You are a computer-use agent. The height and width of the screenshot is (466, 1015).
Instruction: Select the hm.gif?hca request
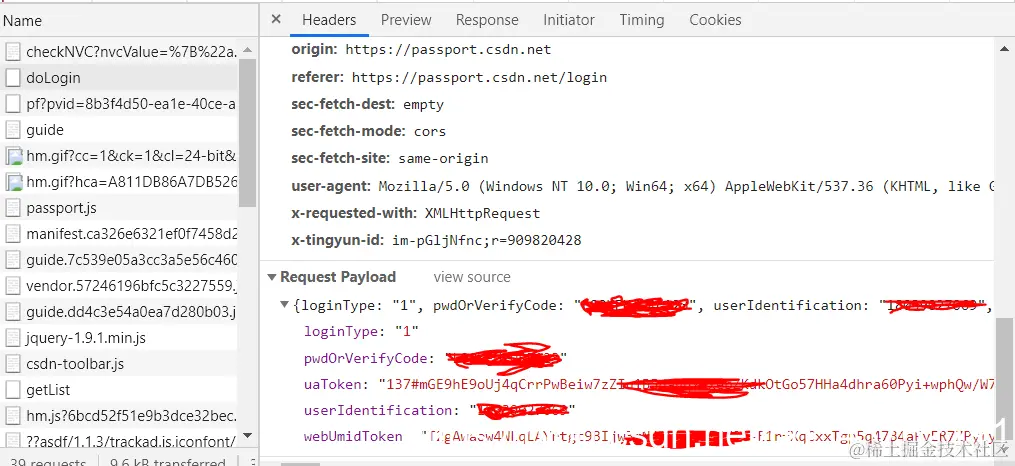(x=120, y=182)
